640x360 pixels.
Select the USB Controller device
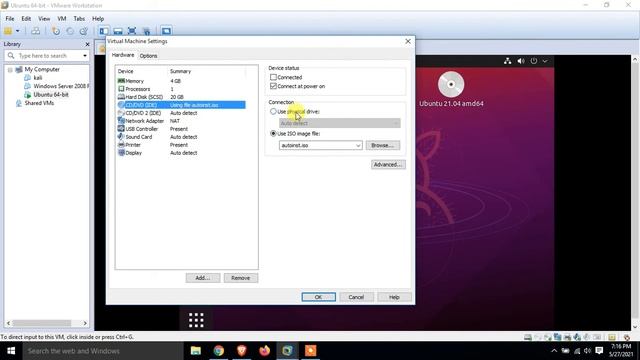click(x=181, y=129)
